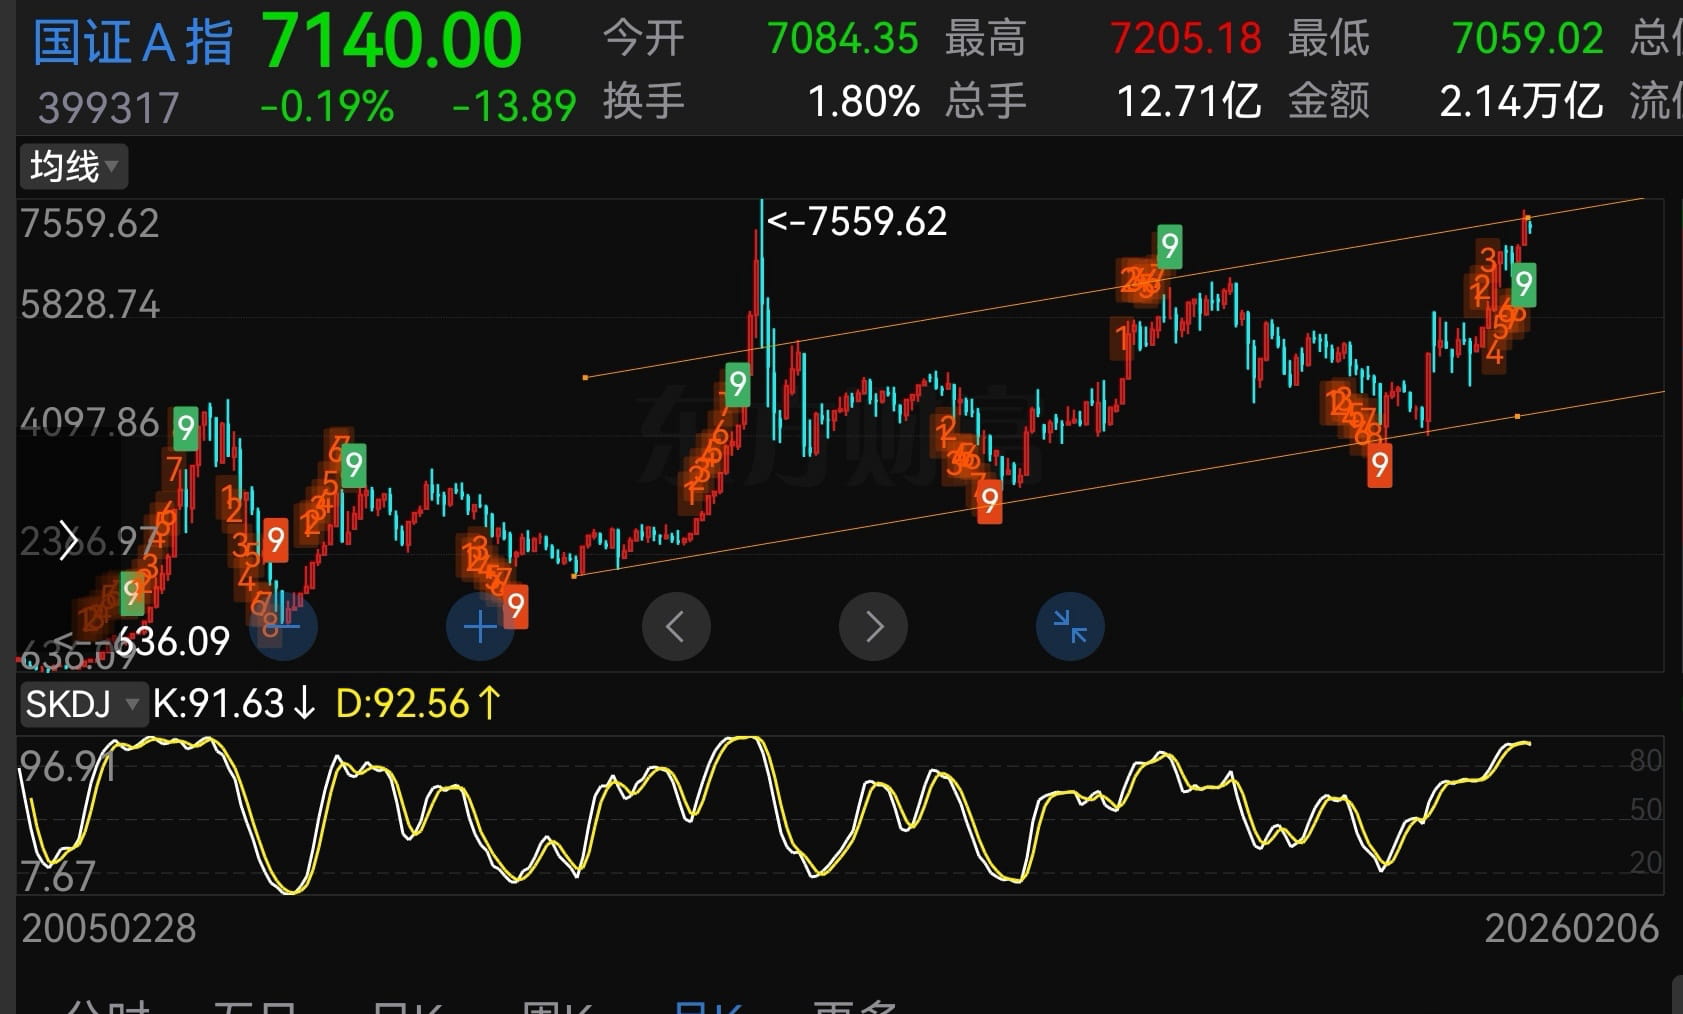
Task: Open the 更多 period options
Action: pyautogui.click(x=855, y=1006)
